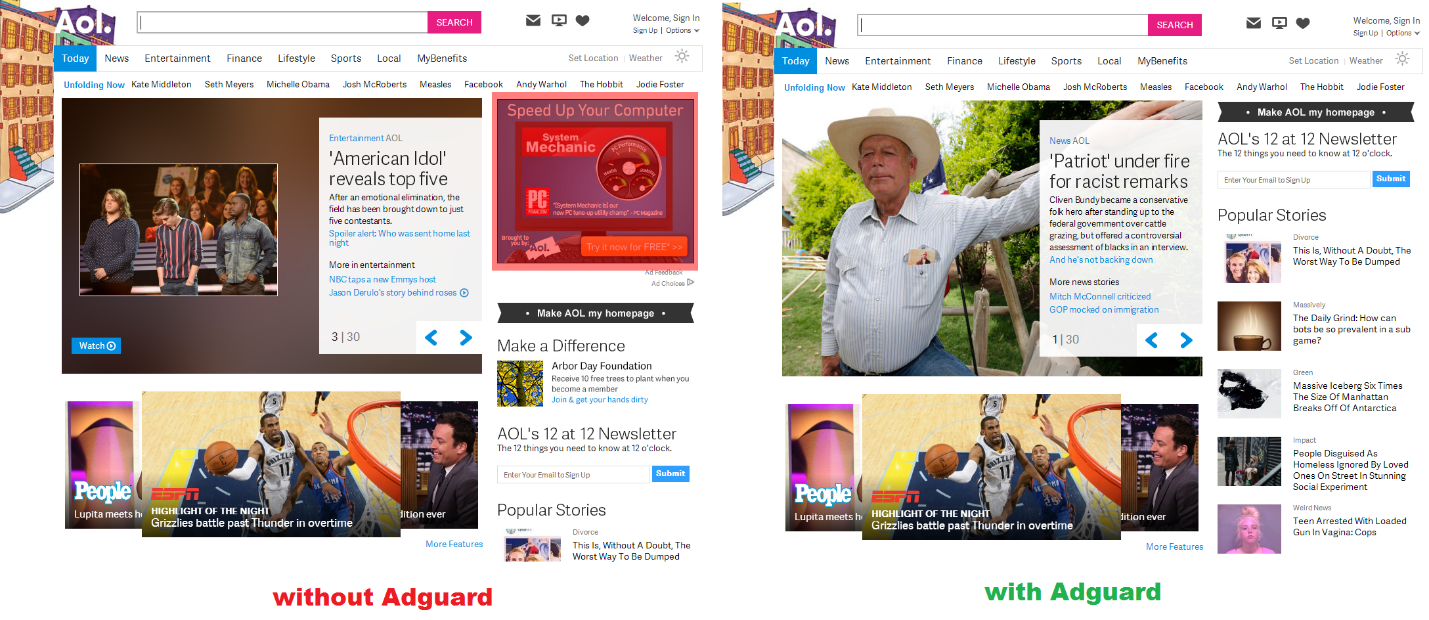Click the SEARCH button on the right page

1174,24
